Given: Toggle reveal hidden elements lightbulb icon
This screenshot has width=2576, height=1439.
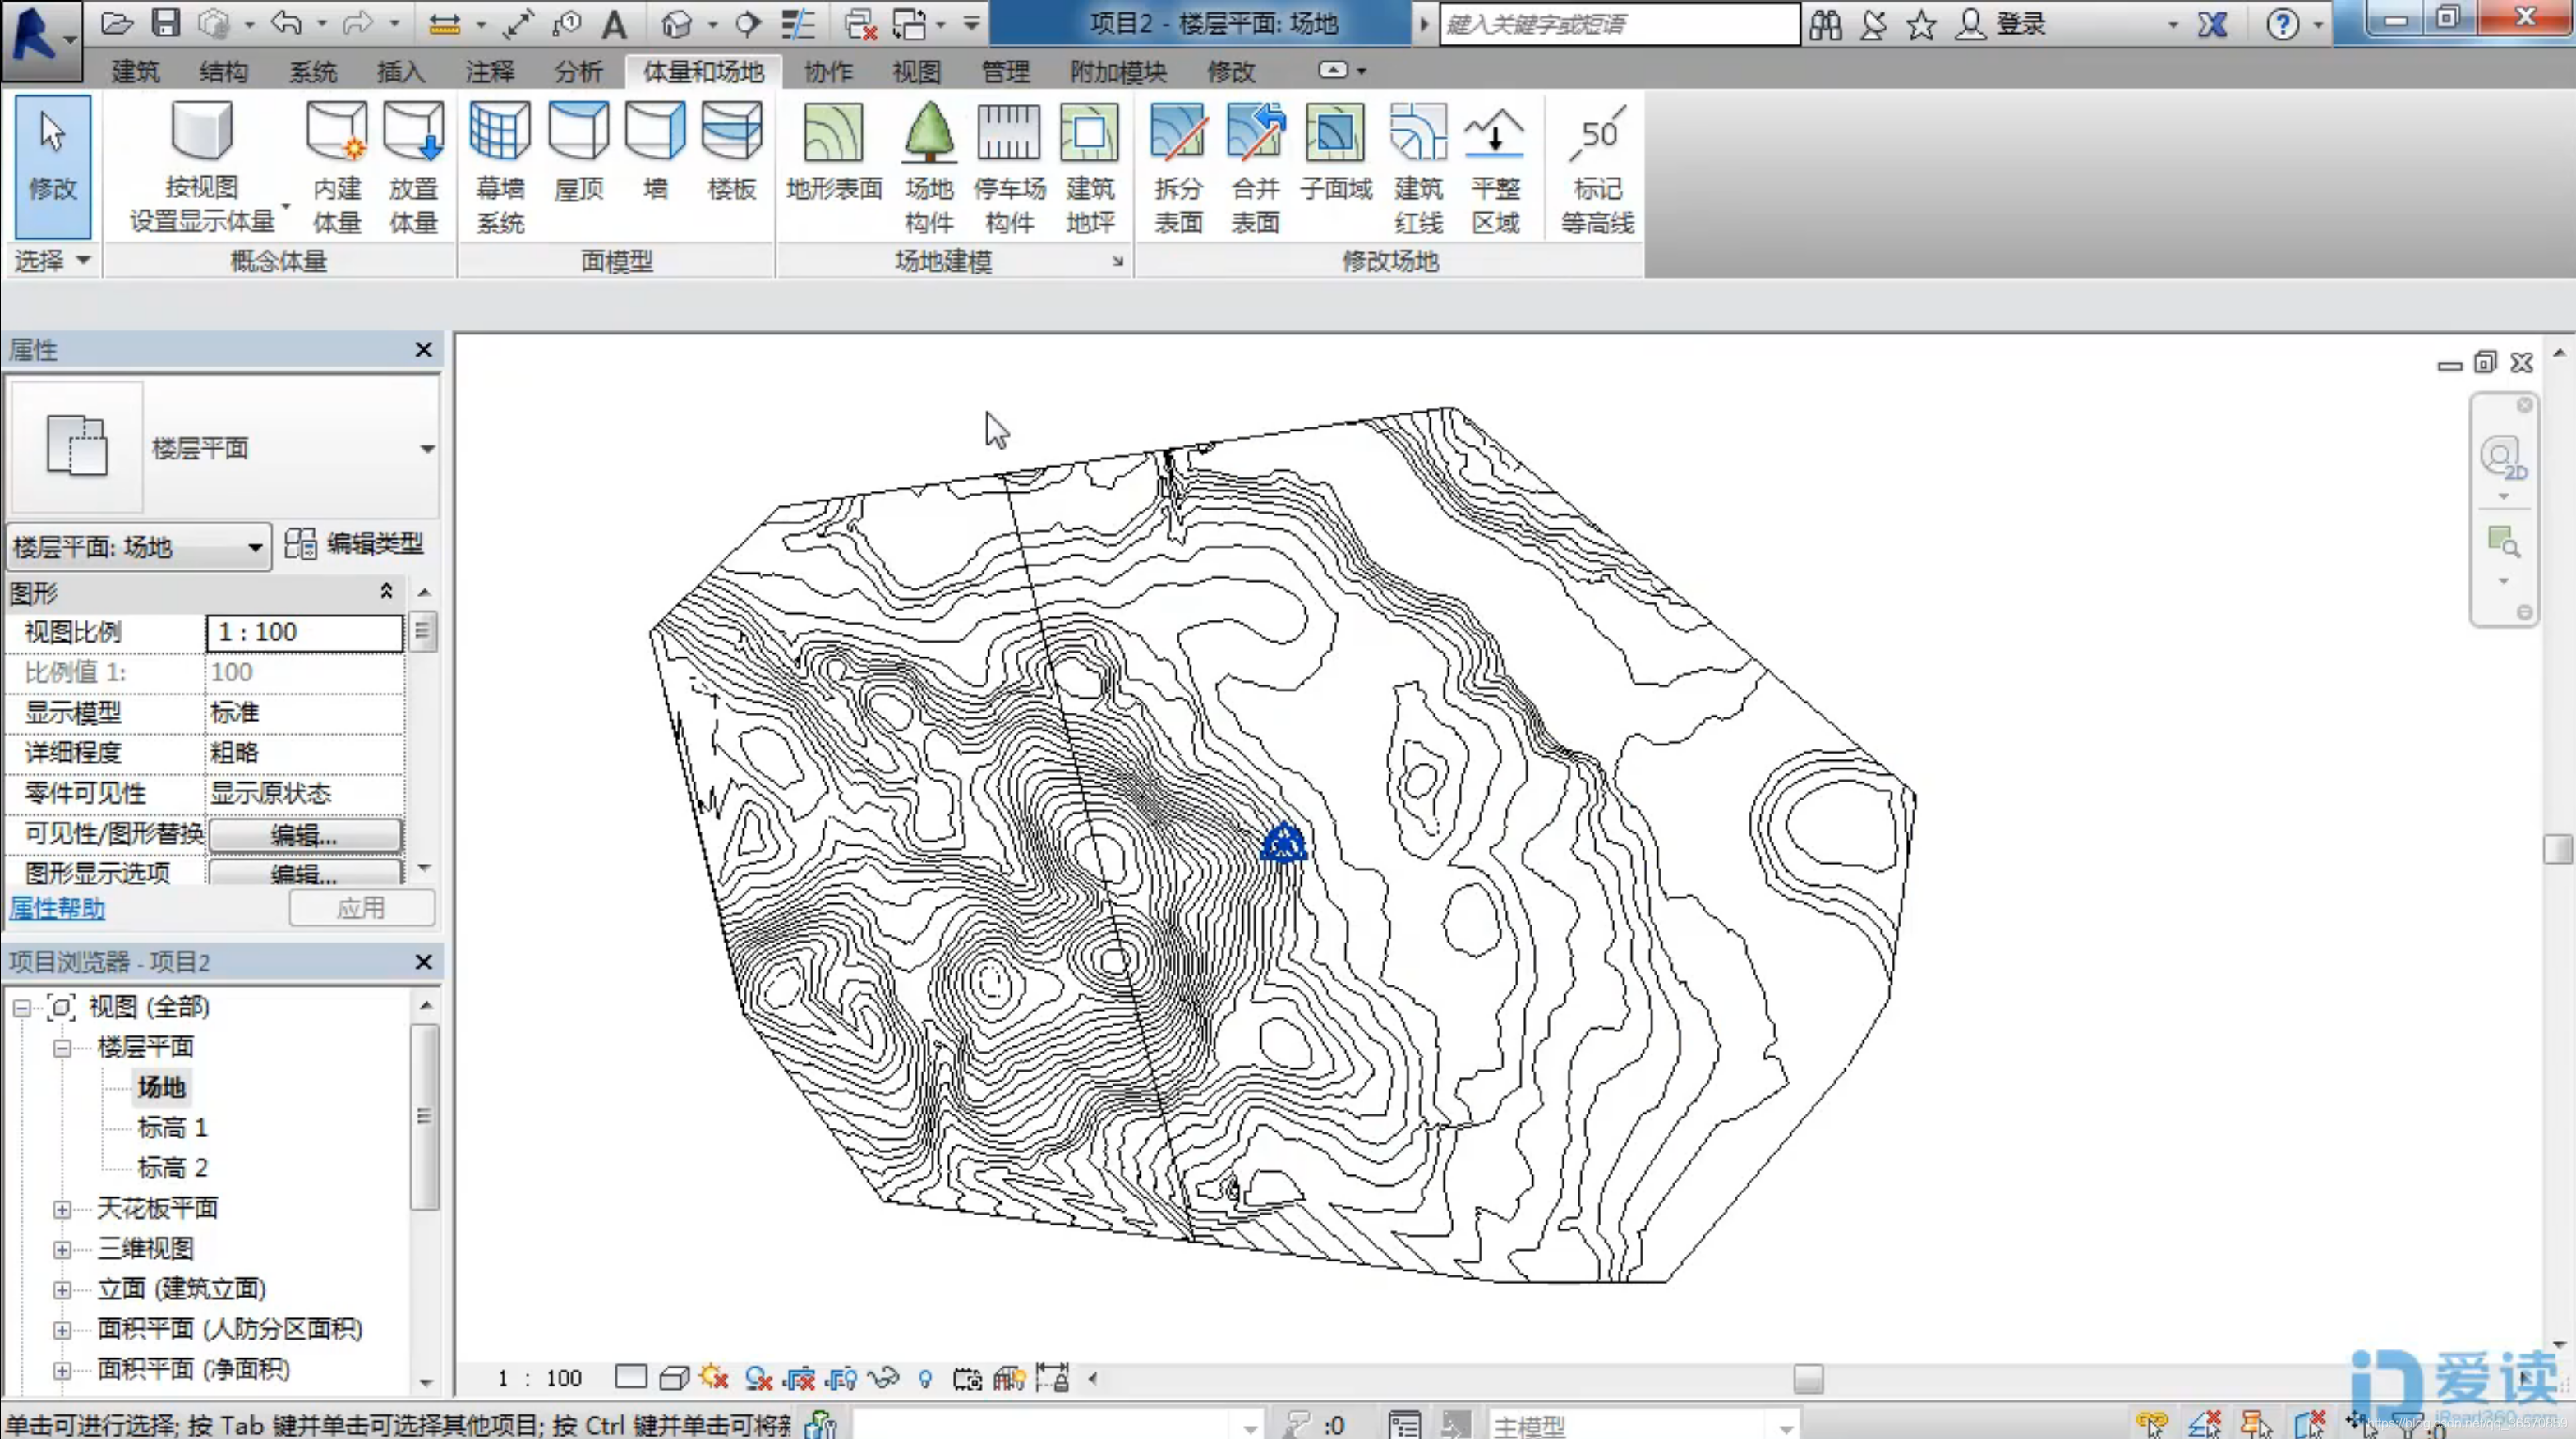Looking at the screenshot, I should [925, 1379].
